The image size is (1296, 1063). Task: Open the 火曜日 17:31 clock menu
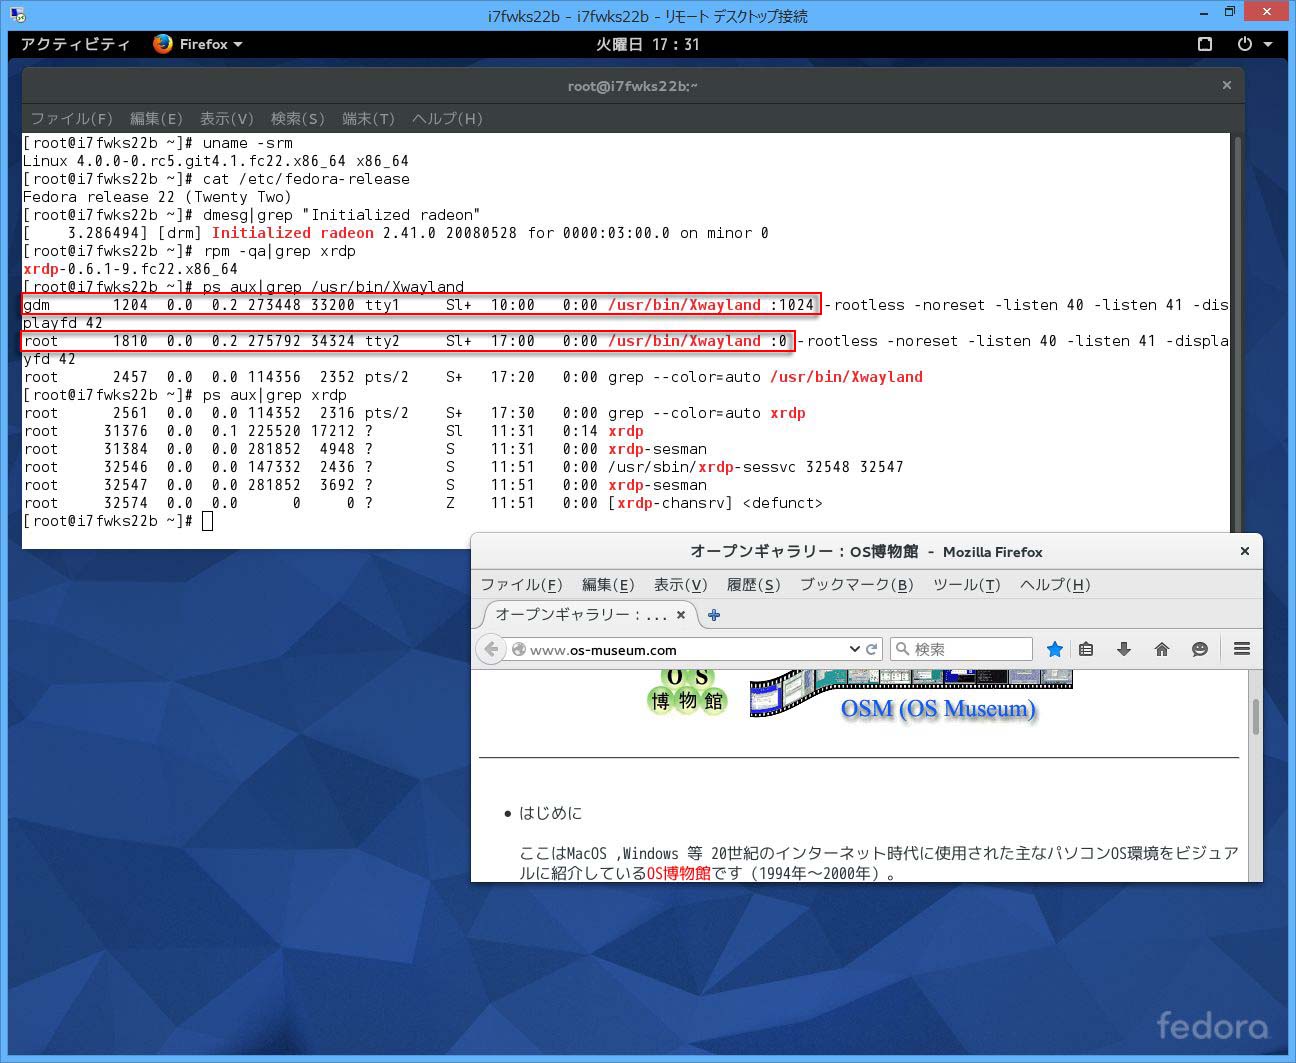[648, 44]
